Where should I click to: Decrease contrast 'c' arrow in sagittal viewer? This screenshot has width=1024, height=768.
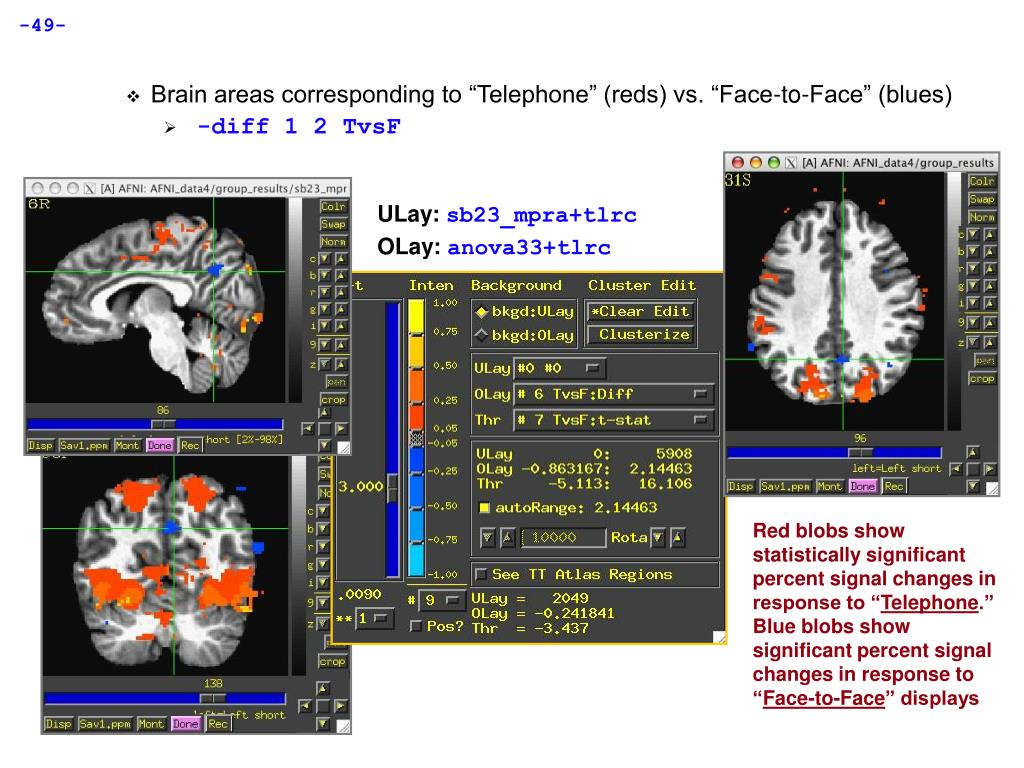(325, 259)
